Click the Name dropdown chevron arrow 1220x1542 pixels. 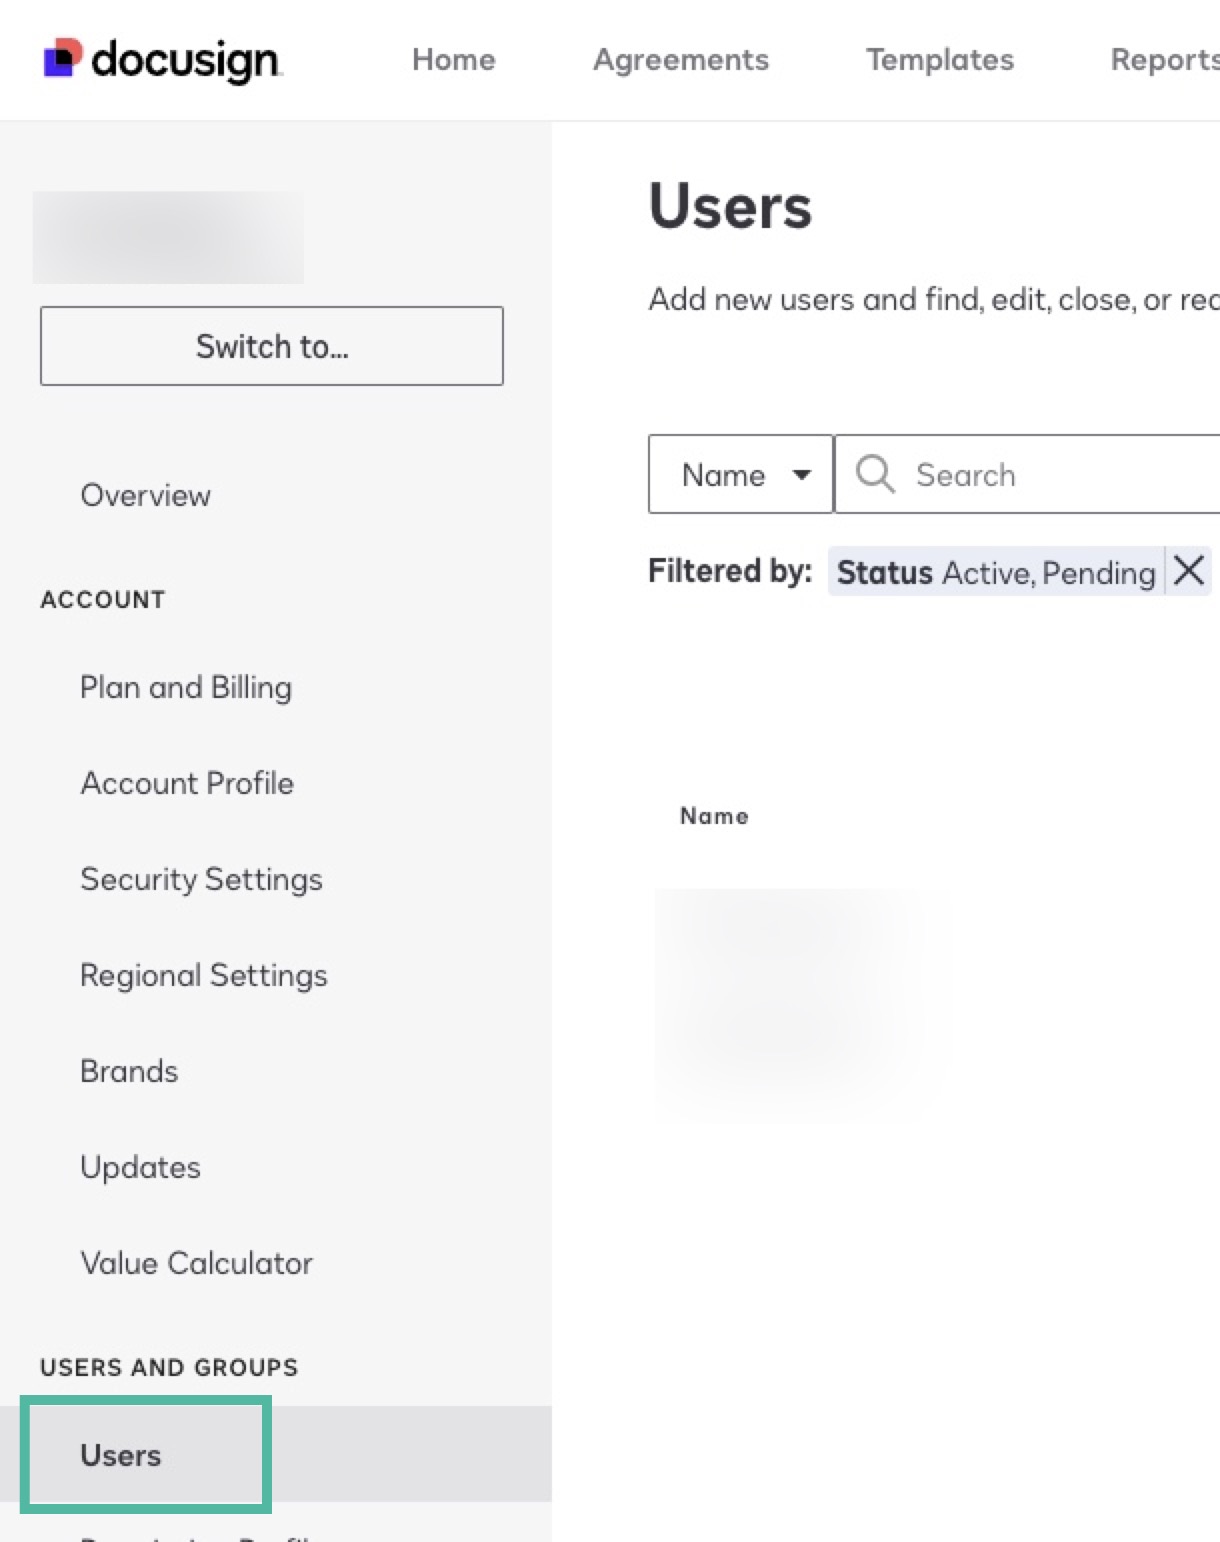803,476
